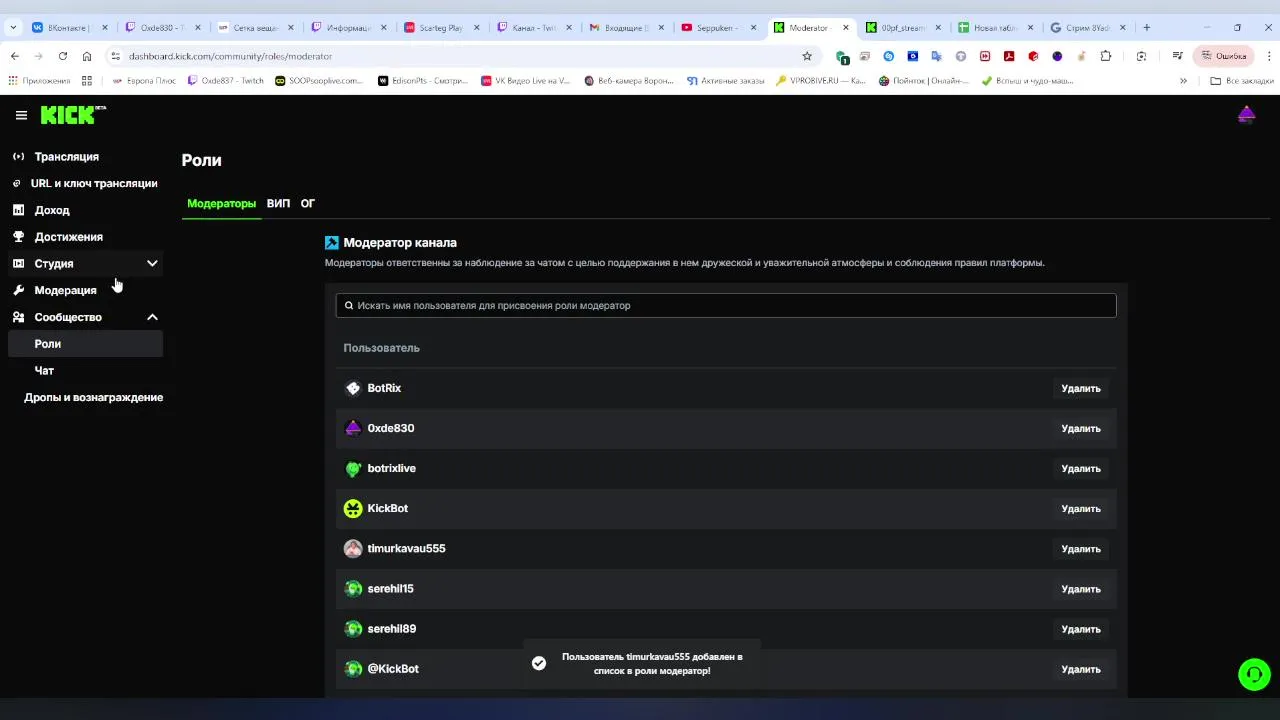
Task: Remove BotRix from moderators
Action: [1080, 388]
